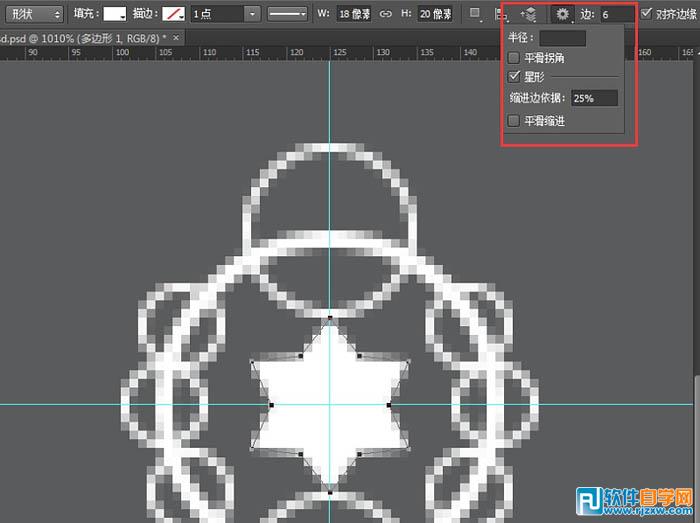The width and height of the screenshot is (700, 523).
Task: Toggle the 对齐边缘 checkbox
Action: tap(646, 13)
